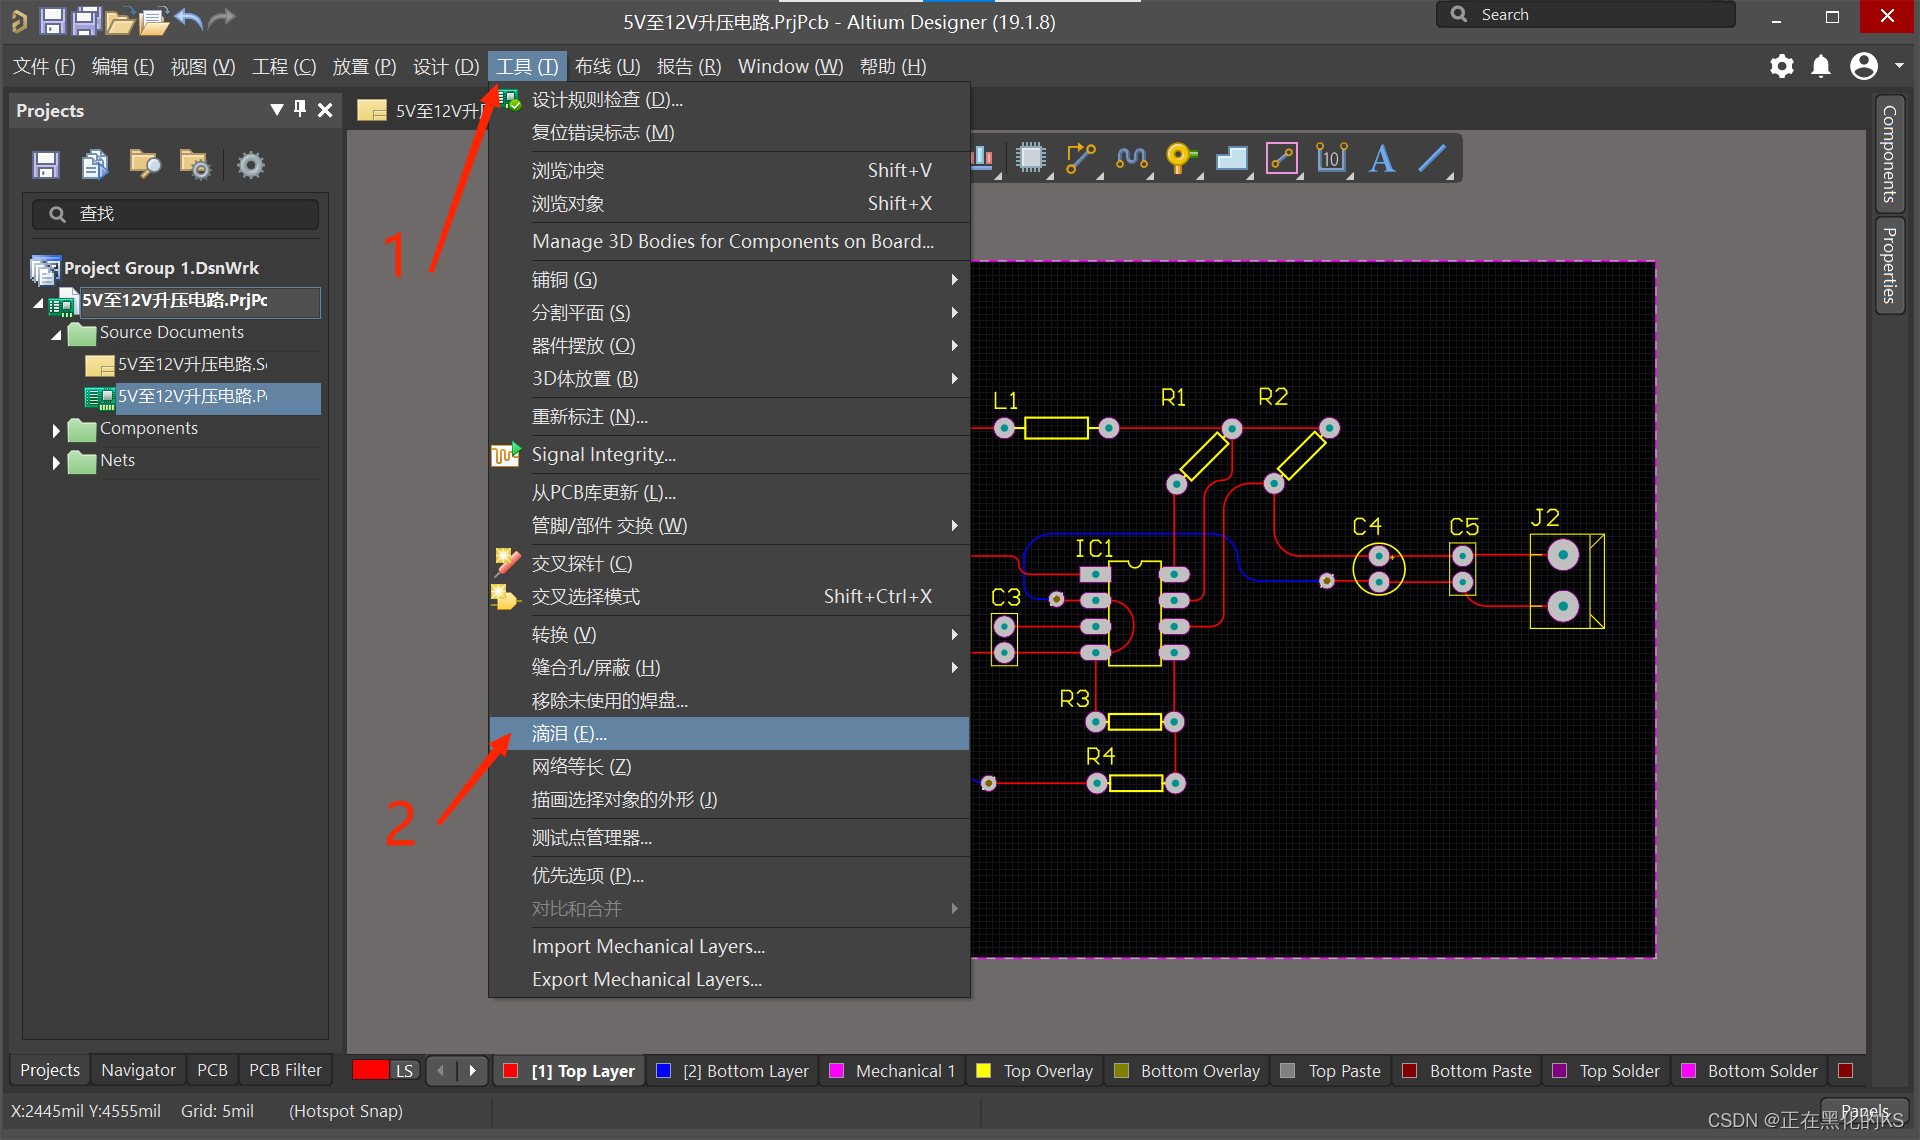Click the interactive routing tool icon
The width and height of the screenshot is (1920, 1140).
1080,159
